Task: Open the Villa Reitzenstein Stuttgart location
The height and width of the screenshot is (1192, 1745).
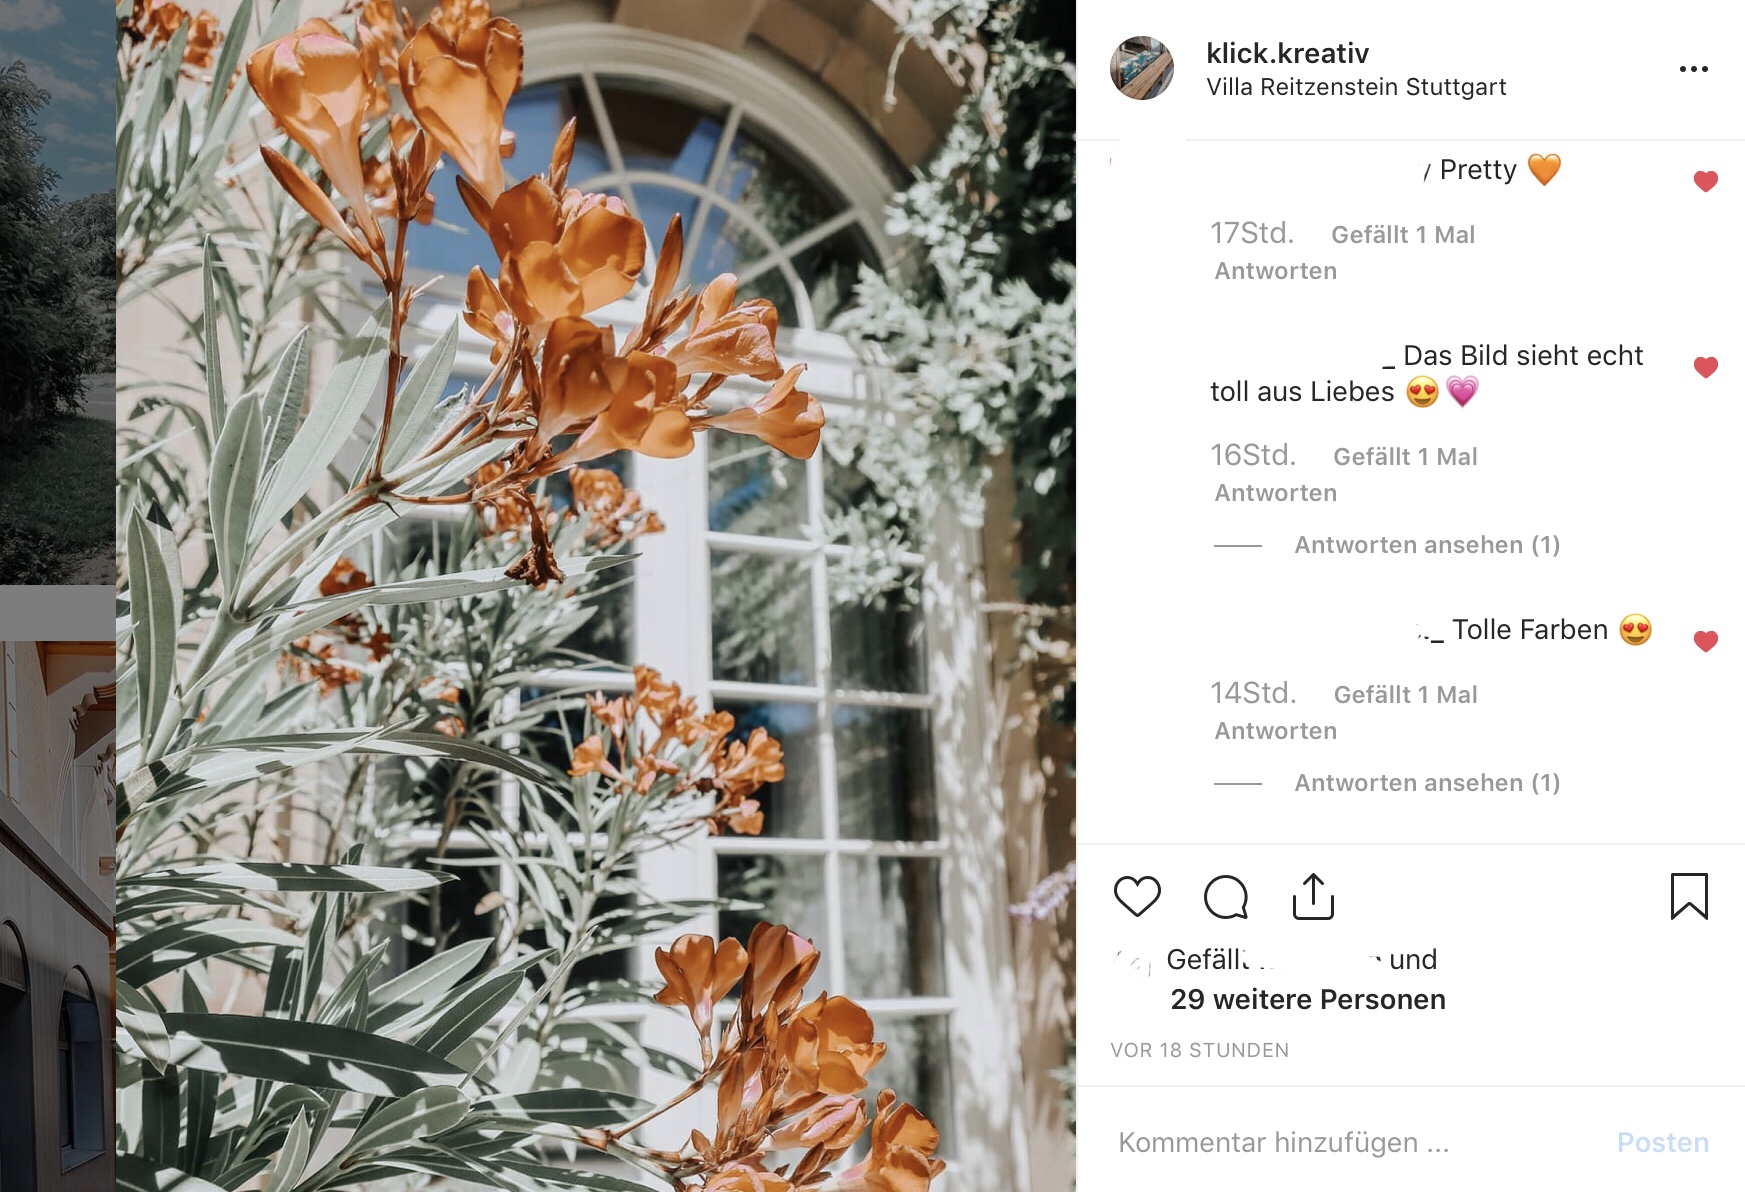Action: click(1356, 87)
